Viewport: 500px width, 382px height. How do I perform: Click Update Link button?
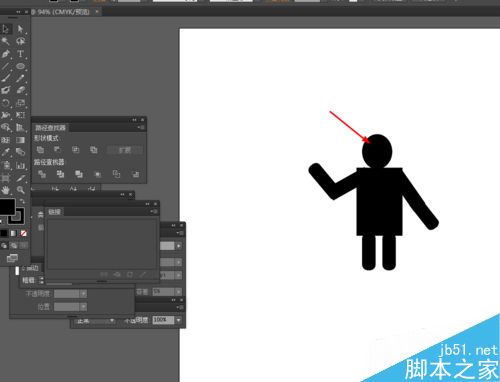tap(130, 274)
